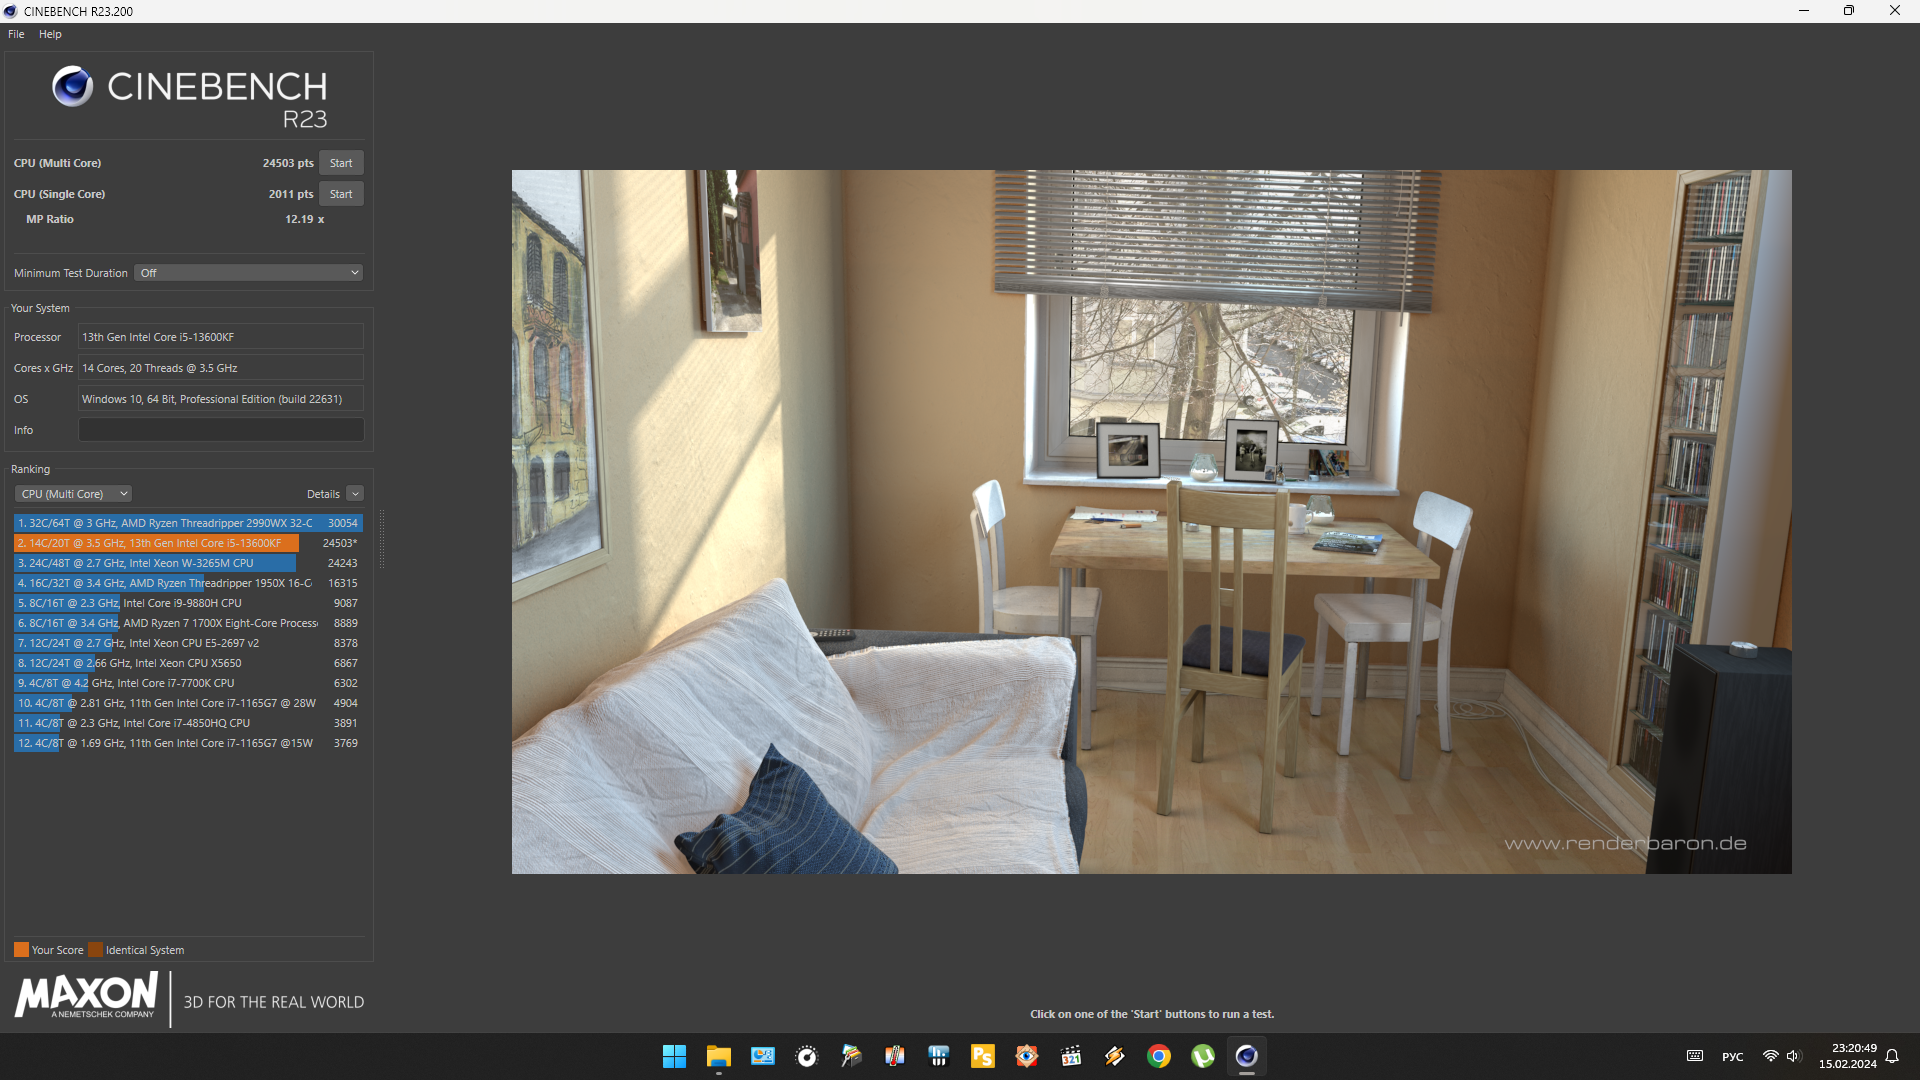
Task: Start the CPU Single Core test
Action: click(341, 194)
